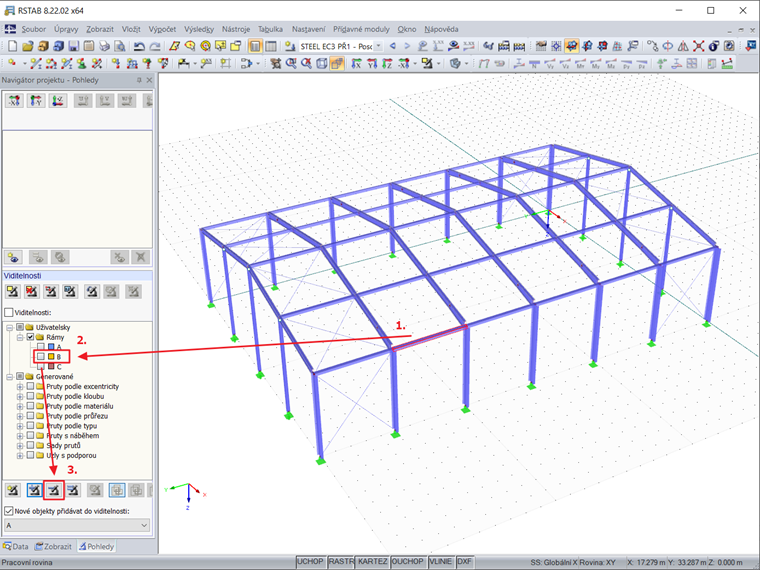Toggle the table panel icon
Viewport: 760px width, 570px height.
pyautogui.click(x=271, y=47)
